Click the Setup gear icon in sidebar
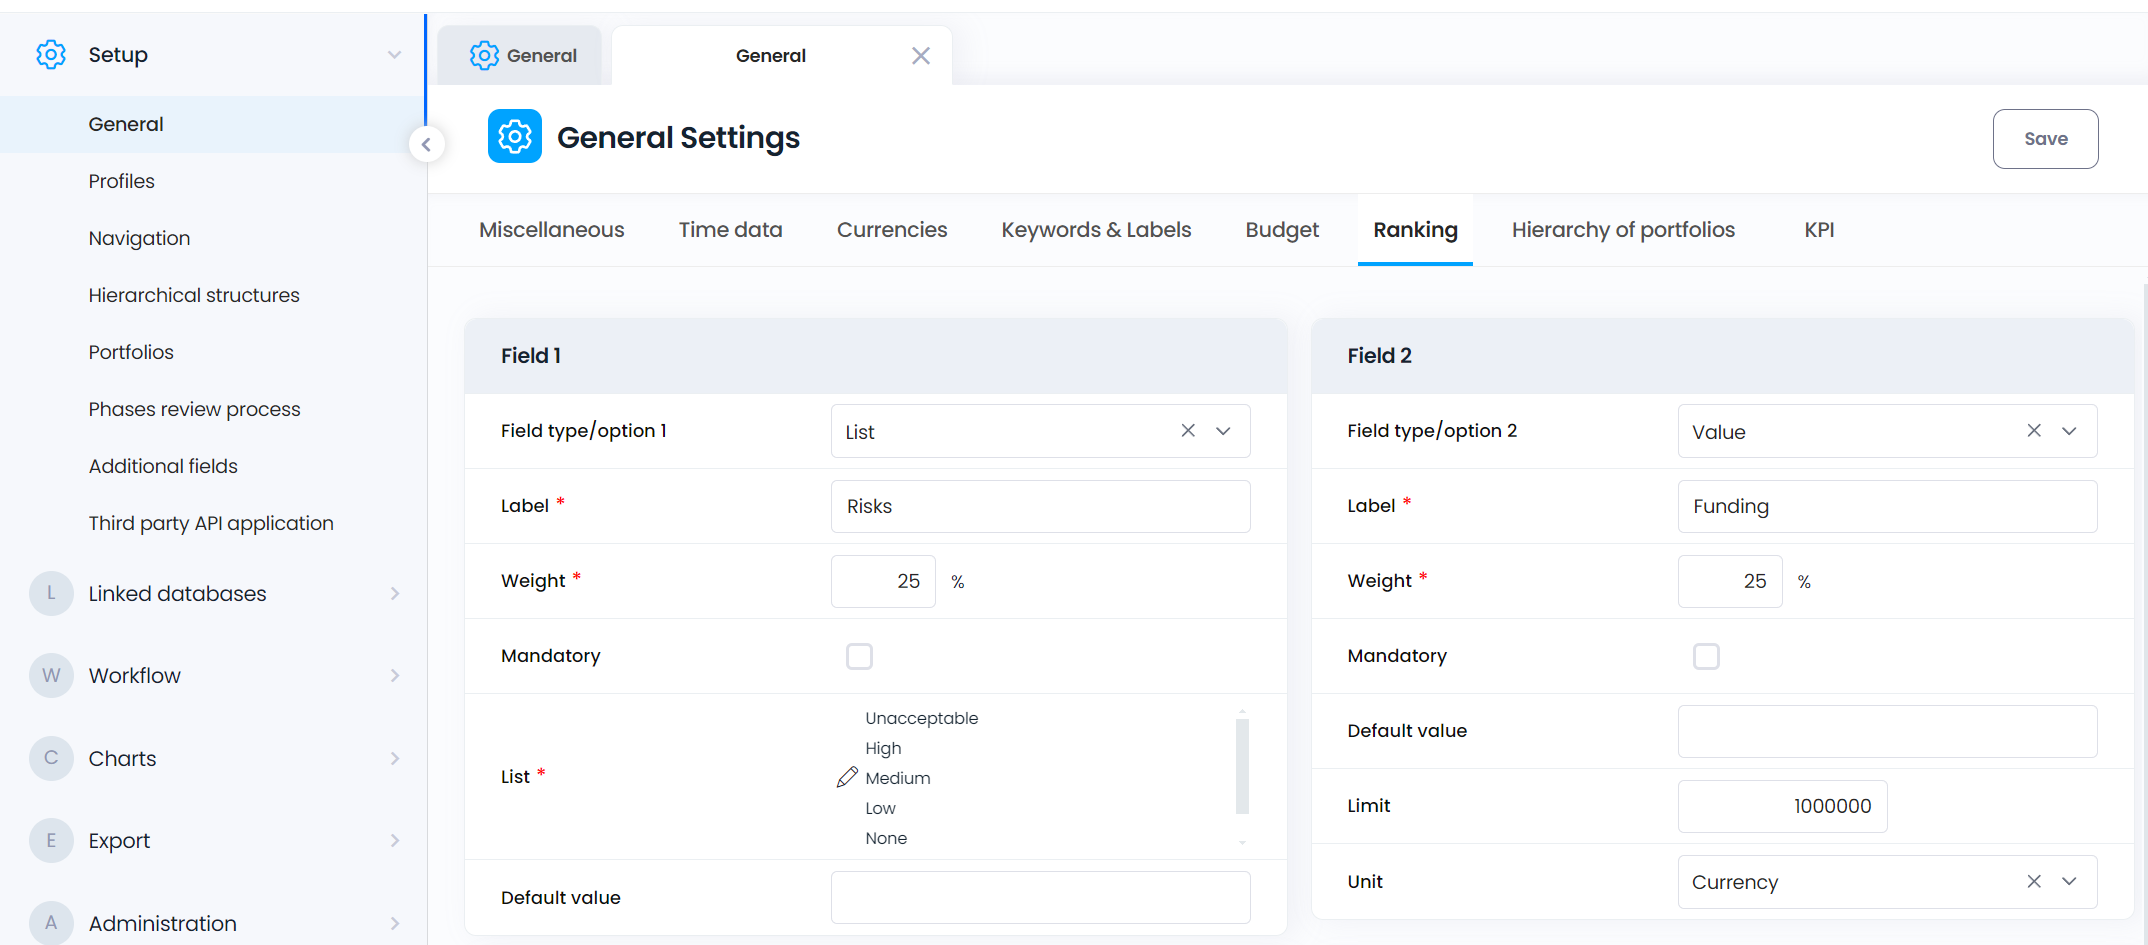The width and height of the screenshot is (2148, 945). tap(51, 55)
